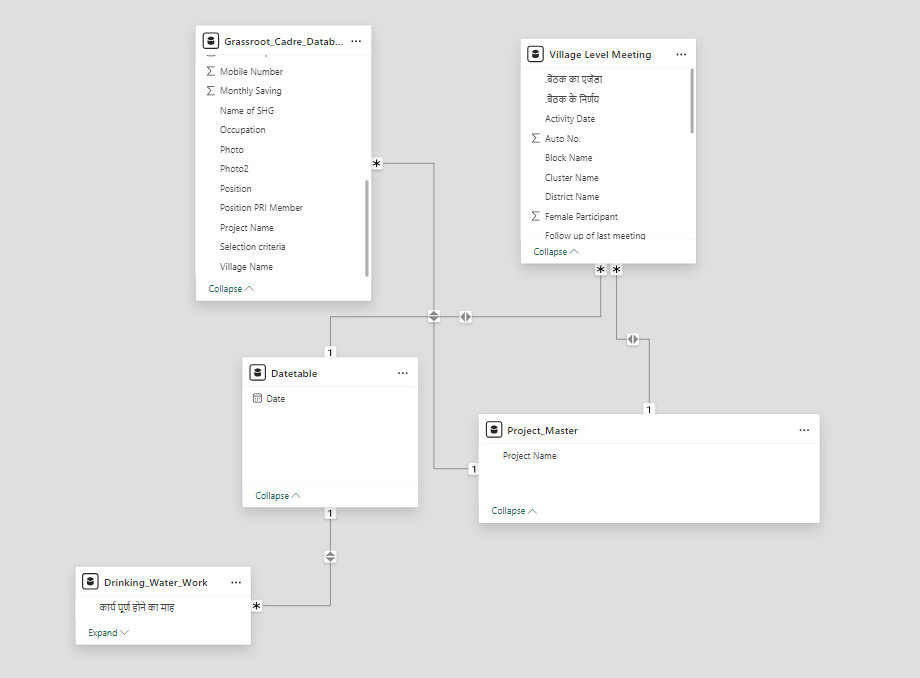The height and width of the screenshot is (678, 920).
Task: Click sigma icon beside Female Participant
Action: point(536,216)
